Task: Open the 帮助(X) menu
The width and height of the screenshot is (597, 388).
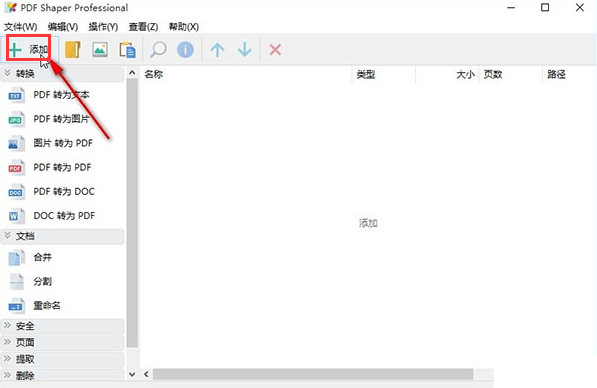Action: click(184, 27)
